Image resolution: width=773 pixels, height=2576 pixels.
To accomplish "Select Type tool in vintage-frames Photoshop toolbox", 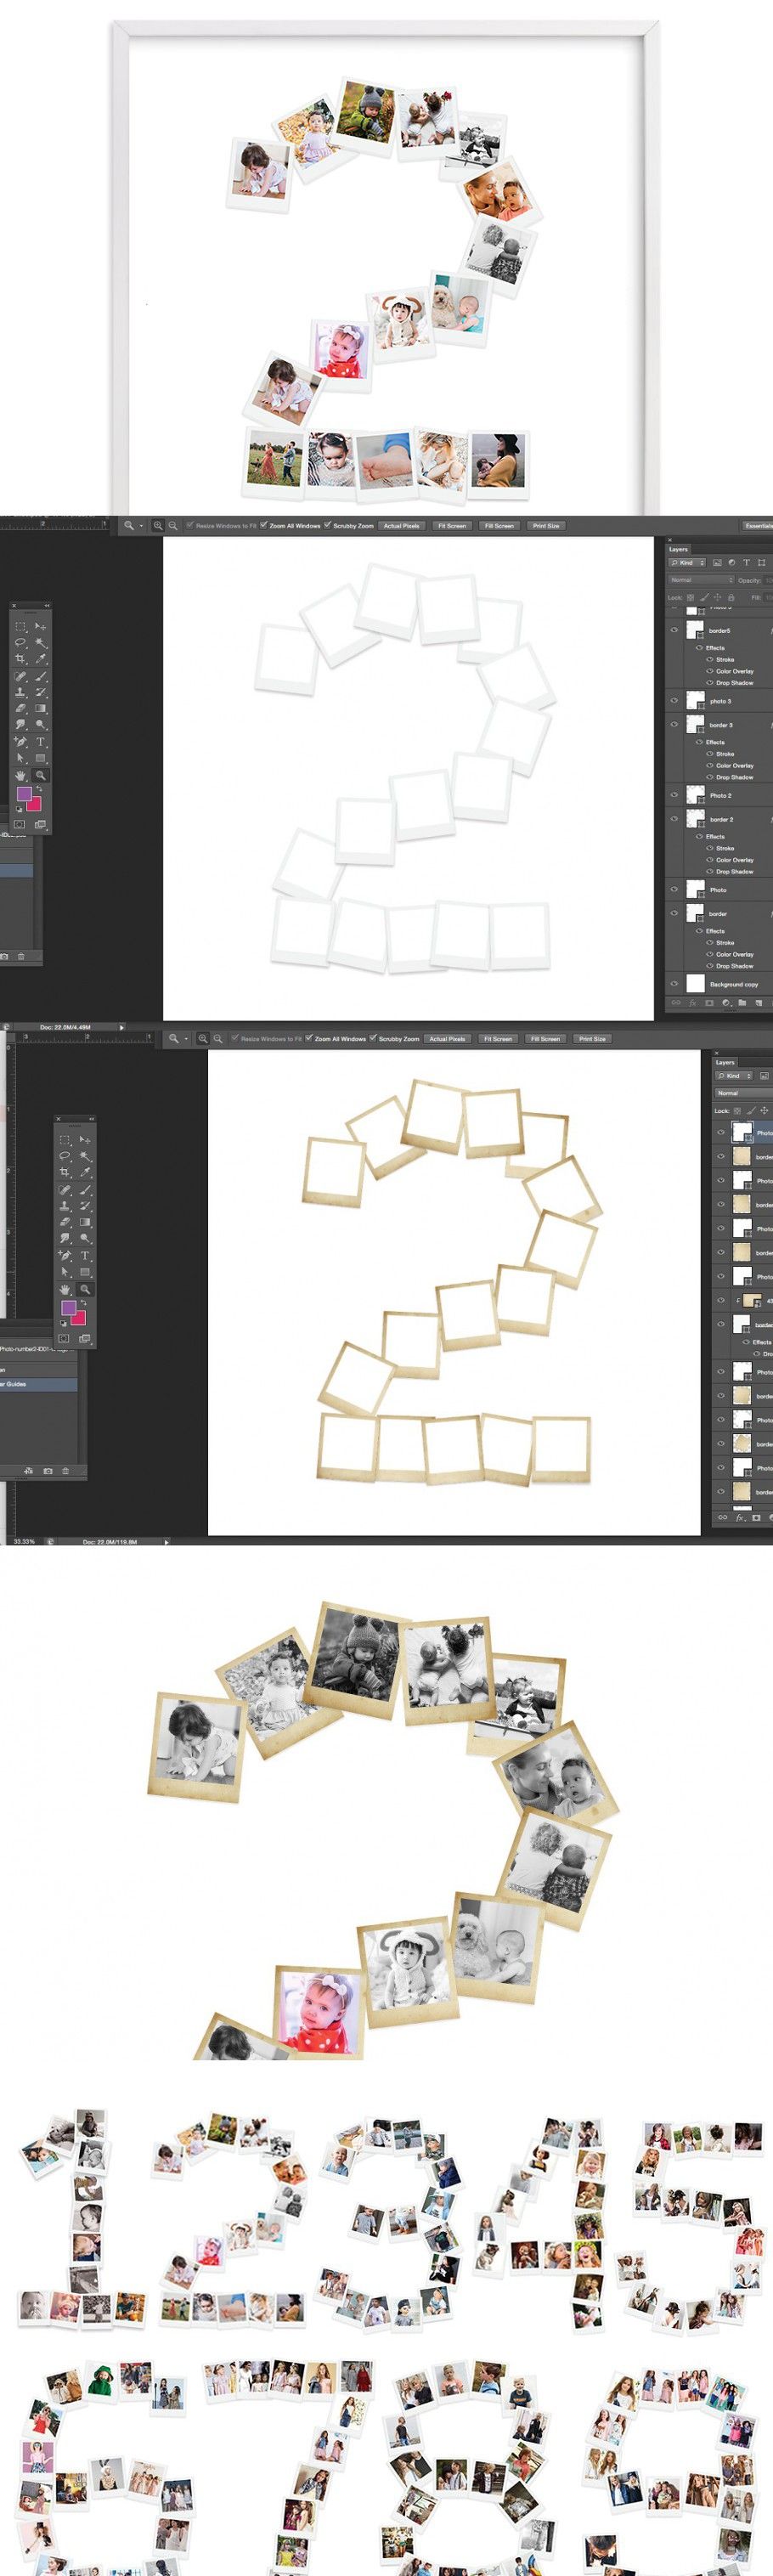I will click(x=85, y=1255).
